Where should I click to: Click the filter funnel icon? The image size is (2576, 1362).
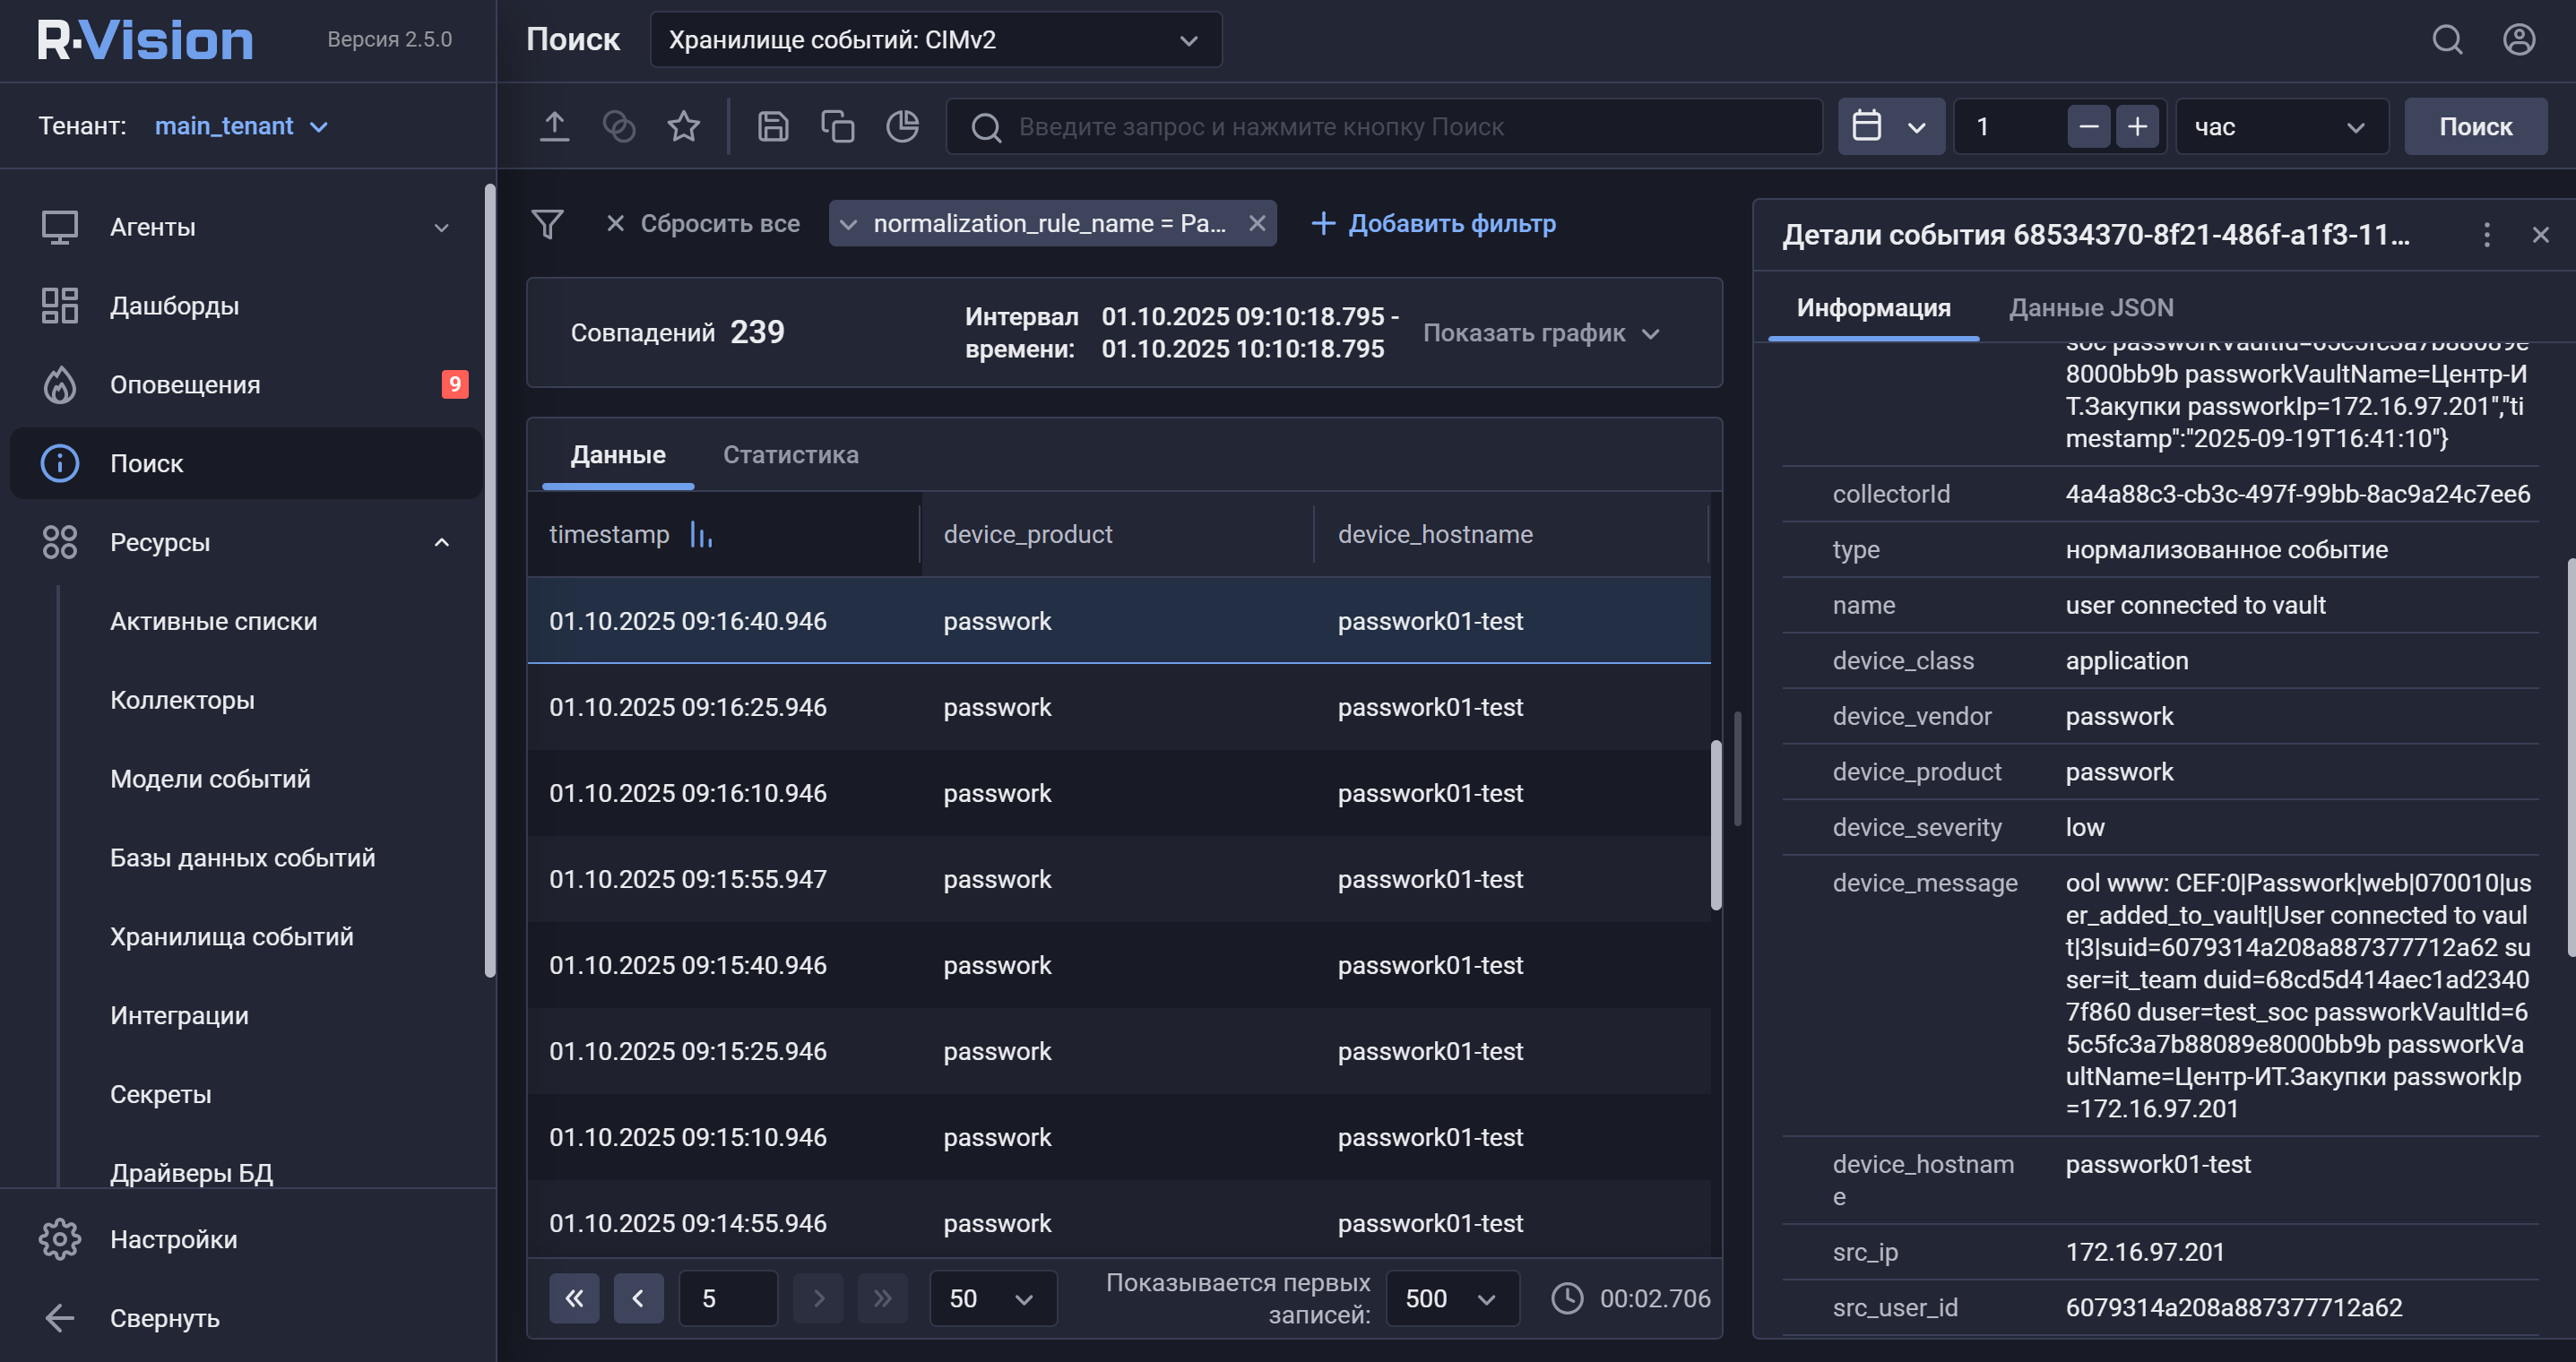pyautogui.click(x=547, y=224)
